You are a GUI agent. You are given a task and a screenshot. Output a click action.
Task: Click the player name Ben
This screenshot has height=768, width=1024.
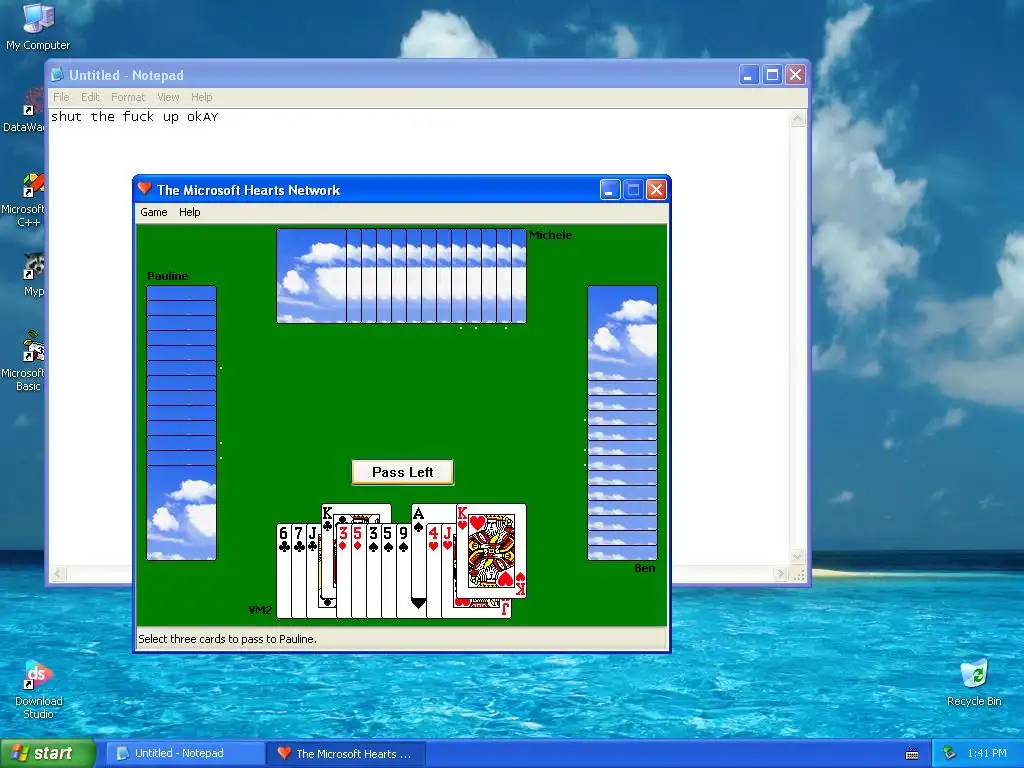tap(645, 568)
